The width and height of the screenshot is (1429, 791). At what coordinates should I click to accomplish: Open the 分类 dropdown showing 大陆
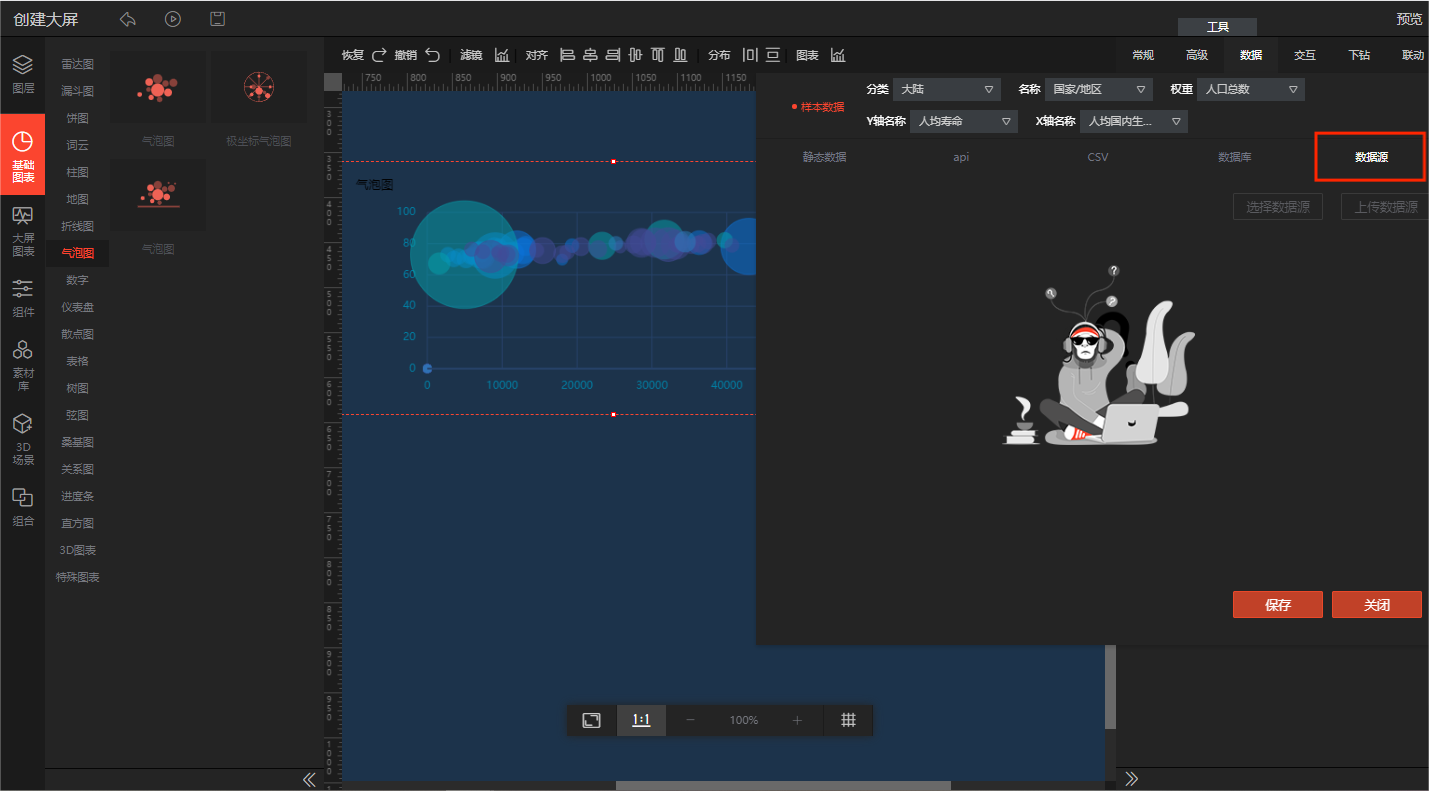(x=946, y=90)
